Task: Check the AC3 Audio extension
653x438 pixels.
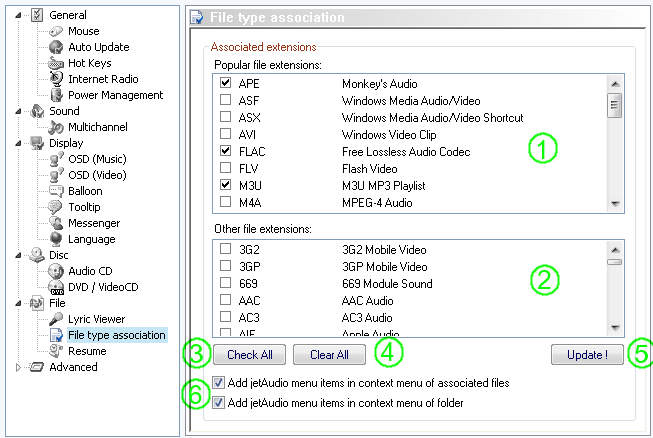Action: pyautogui.click(x=225, y=317)
